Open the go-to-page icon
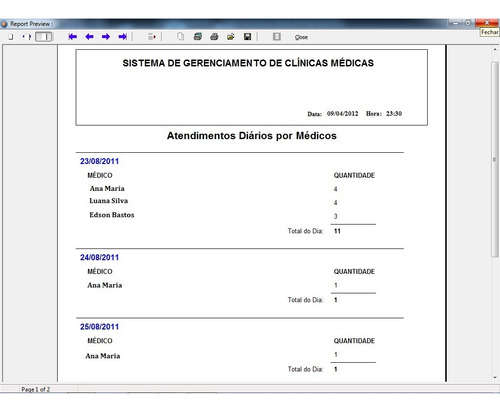 (x=152, y=37)
